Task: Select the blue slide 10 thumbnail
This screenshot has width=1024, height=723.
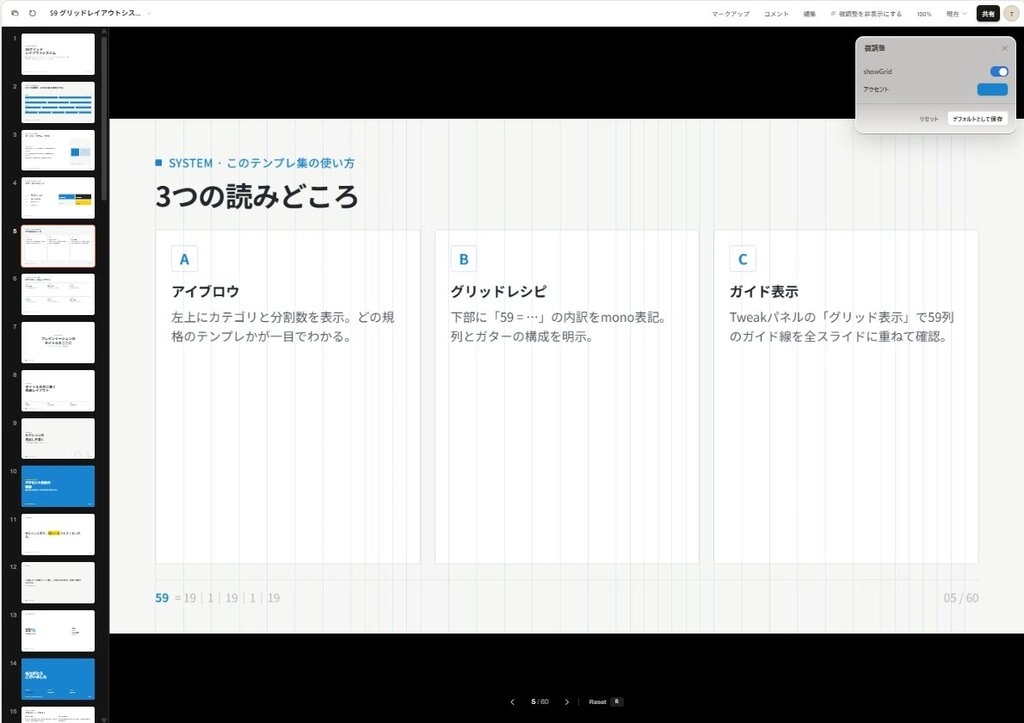Action: click(58, 487)
